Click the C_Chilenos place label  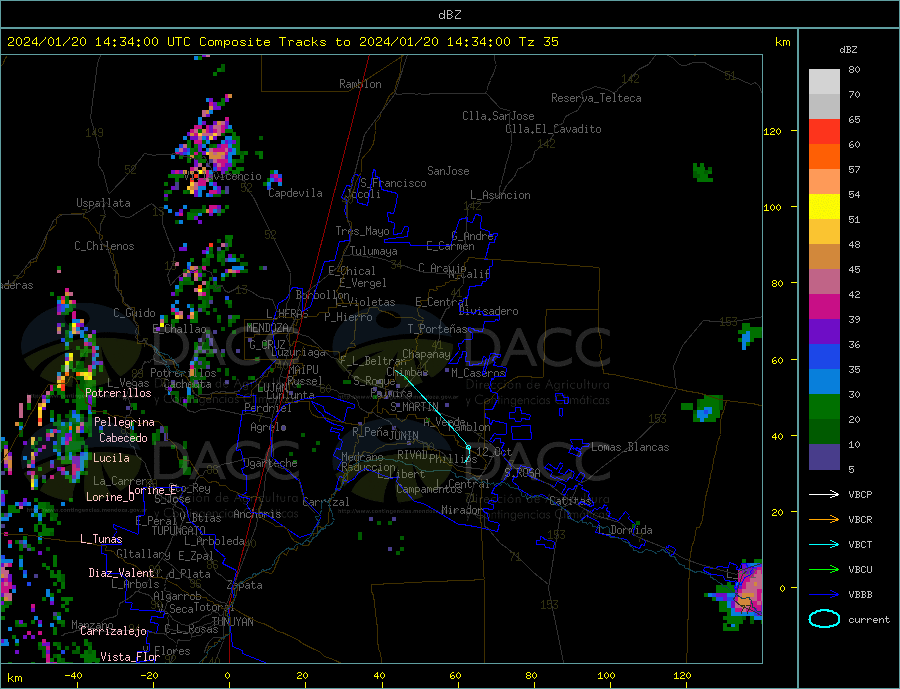point(104,246)
